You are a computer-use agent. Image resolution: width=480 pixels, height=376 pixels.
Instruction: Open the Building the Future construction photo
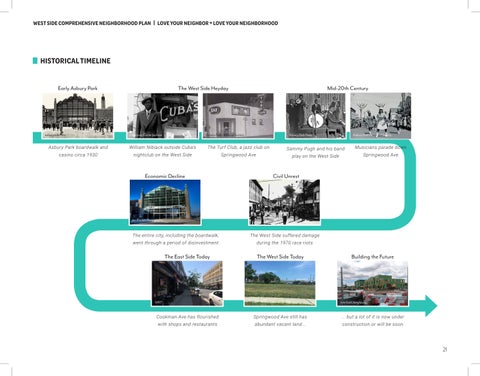click(373, 283)
